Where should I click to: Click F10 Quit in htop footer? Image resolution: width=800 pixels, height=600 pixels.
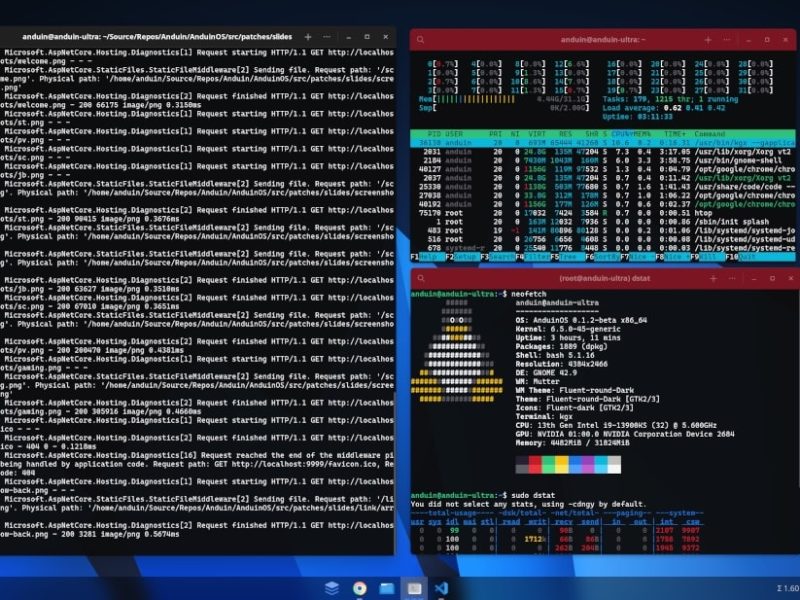[742, 257]
